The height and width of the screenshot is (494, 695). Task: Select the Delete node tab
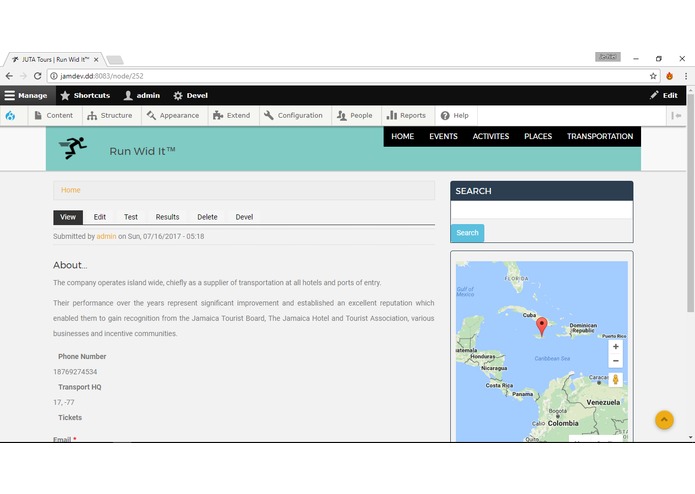coord(207,217)
